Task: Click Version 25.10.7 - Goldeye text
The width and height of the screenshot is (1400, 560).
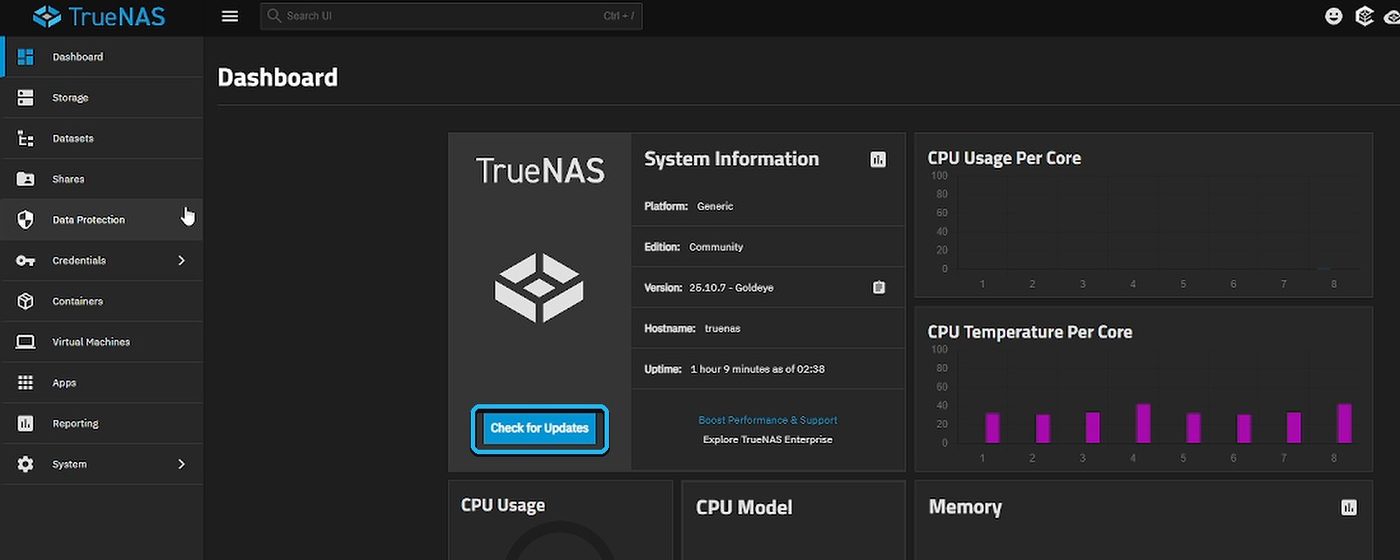Action: pyautogui.click(x=708, y=288)
